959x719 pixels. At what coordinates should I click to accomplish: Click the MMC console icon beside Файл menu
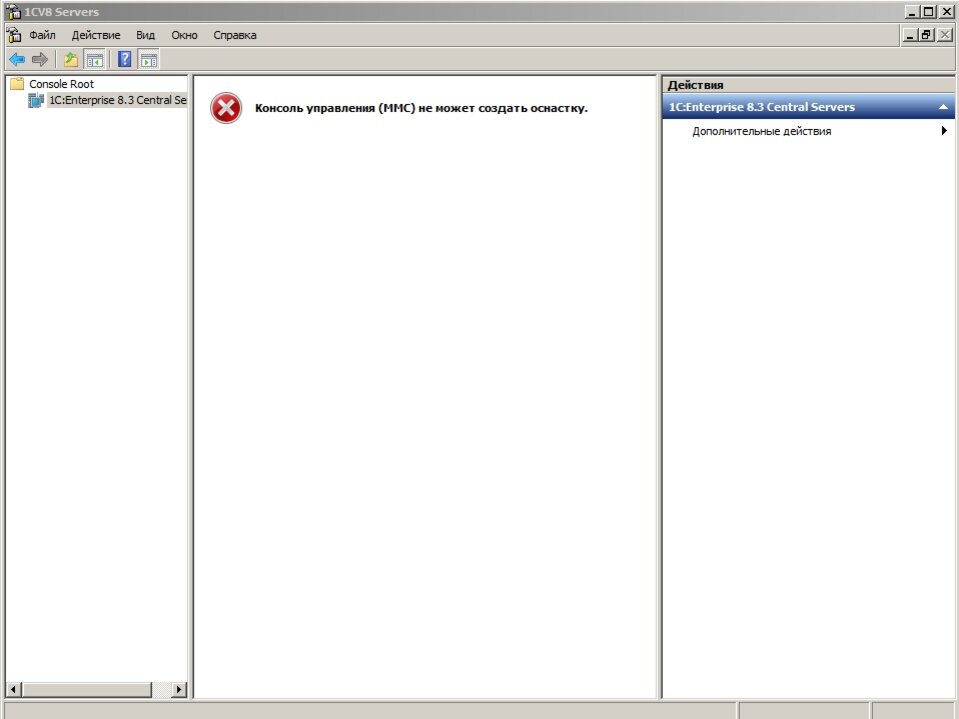coord(14,35)
